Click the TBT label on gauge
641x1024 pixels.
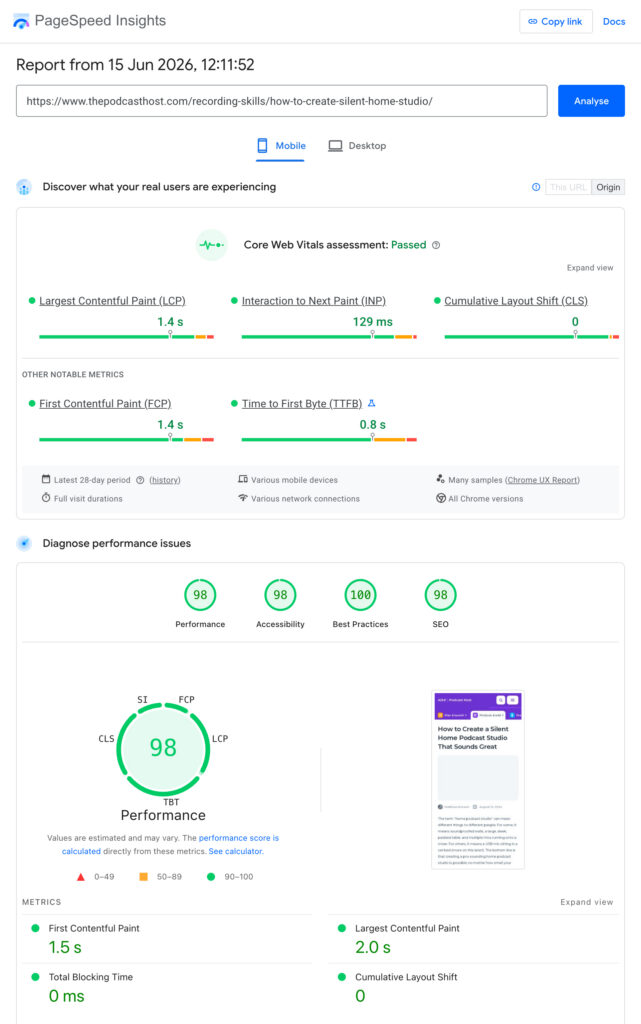[x=171, y=802]
